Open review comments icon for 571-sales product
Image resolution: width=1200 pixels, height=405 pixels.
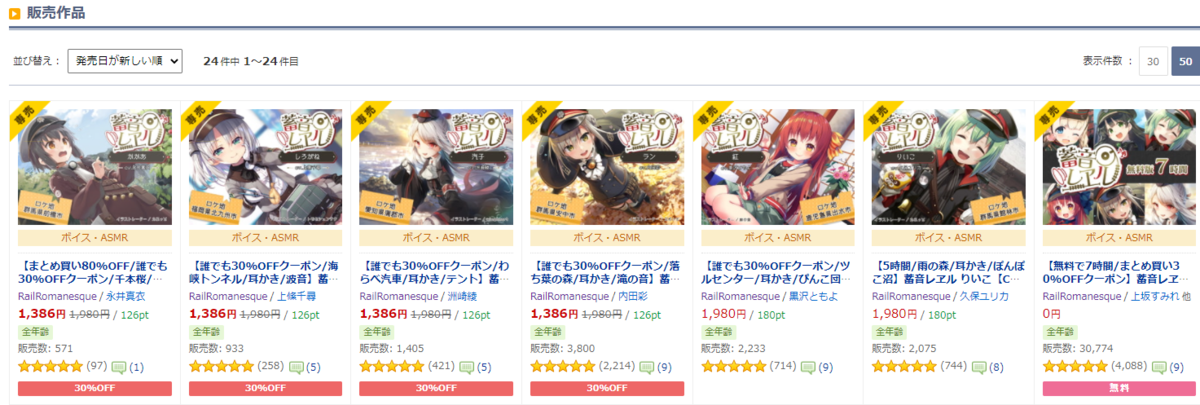(x=118, y=367)
